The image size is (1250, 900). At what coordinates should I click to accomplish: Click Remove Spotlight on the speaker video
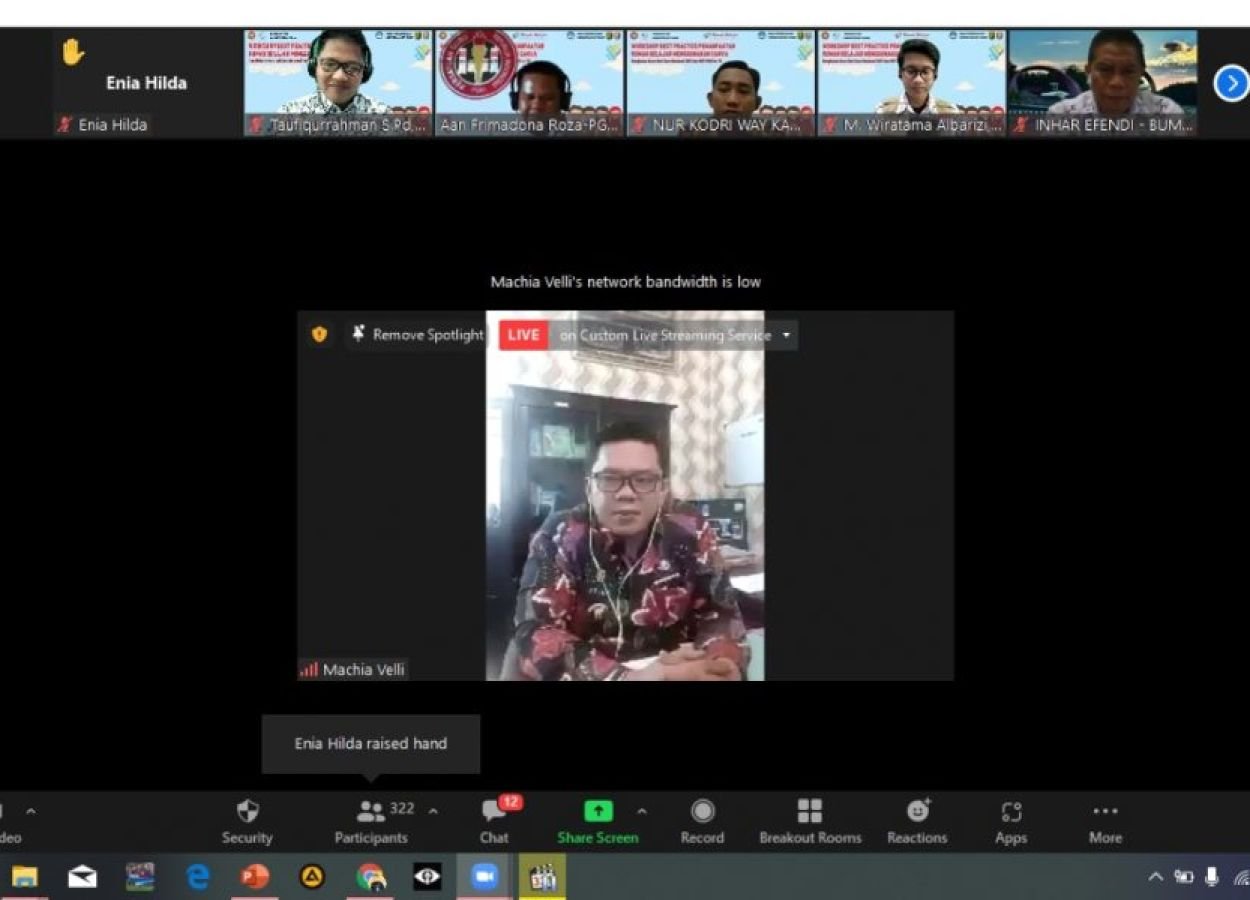pyautogui.click(x=417, y=335)
